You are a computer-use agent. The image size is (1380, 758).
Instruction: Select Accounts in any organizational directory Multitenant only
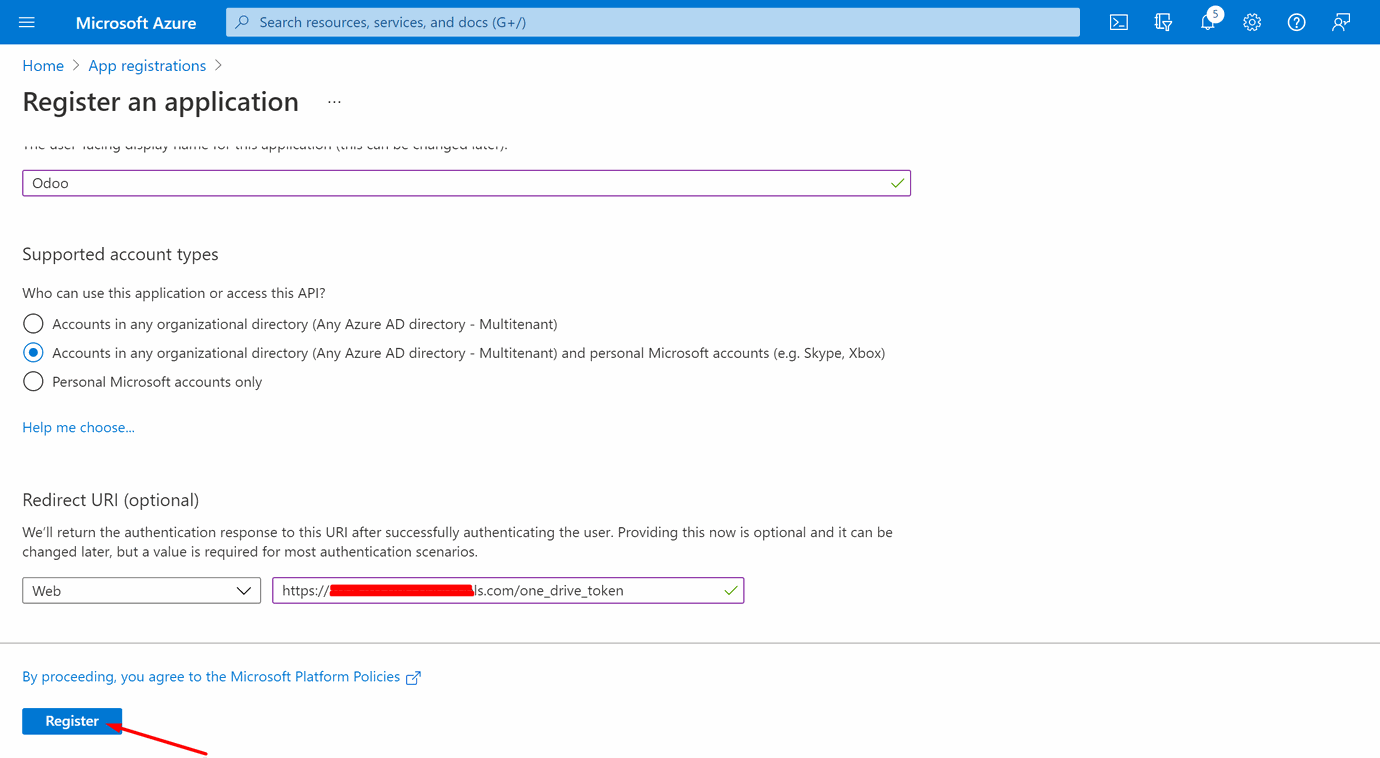pyautogui.click(x=33, y=324)
